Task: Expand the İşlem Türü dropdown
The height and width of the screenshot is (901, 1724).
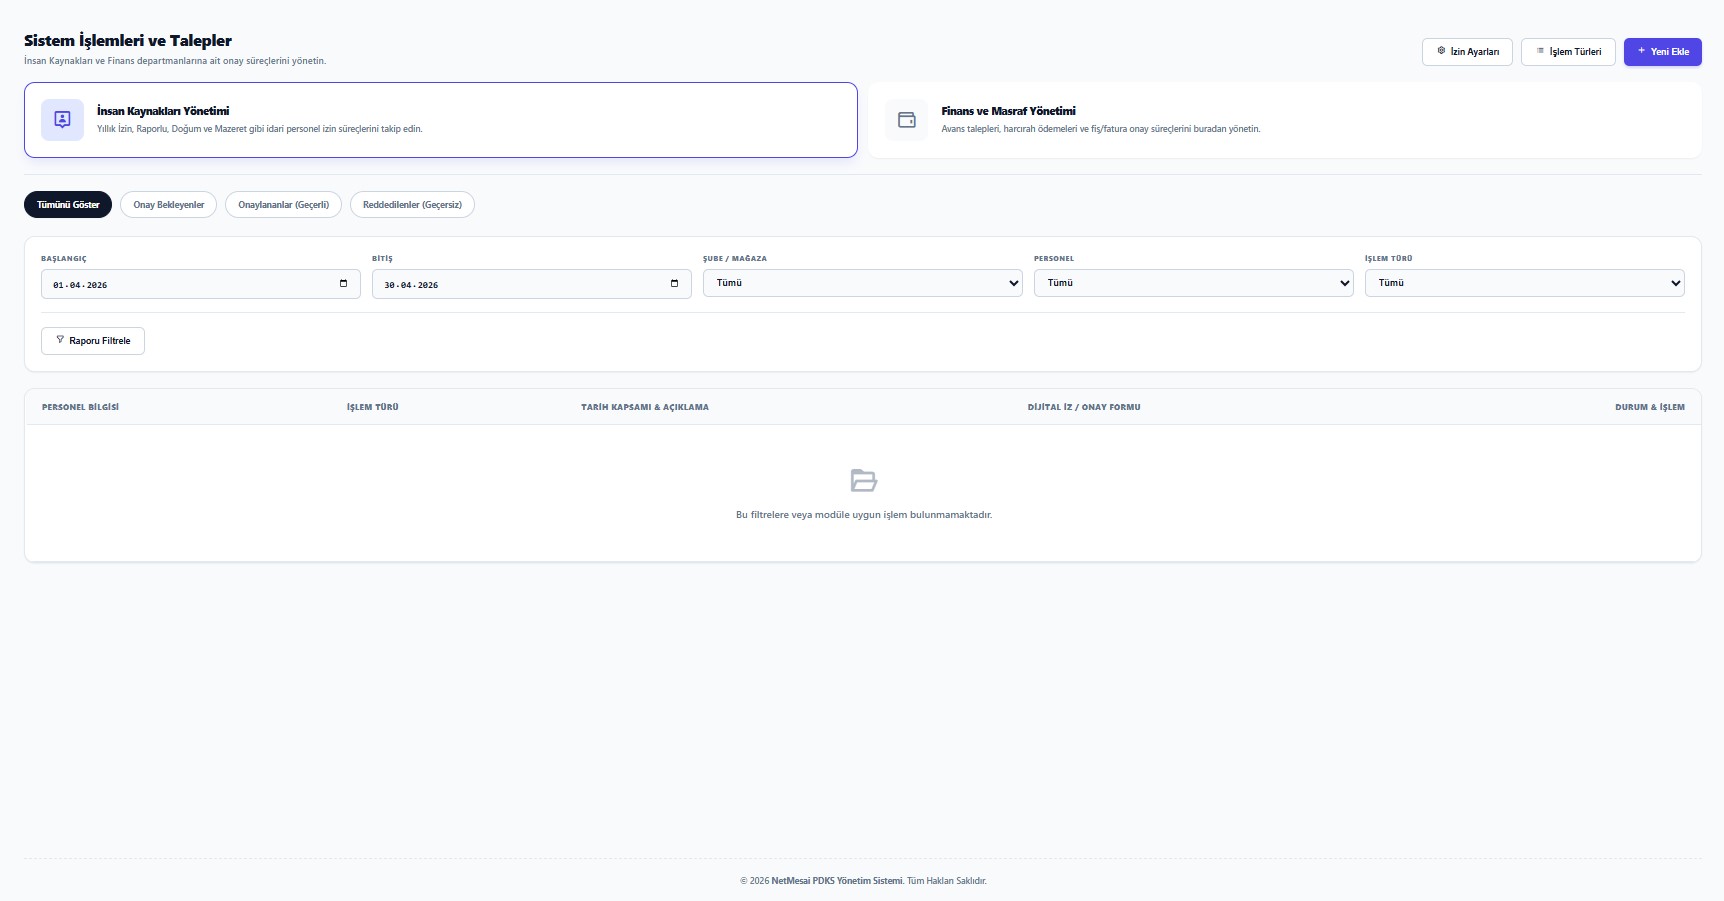Action: tap(1525, 283)
